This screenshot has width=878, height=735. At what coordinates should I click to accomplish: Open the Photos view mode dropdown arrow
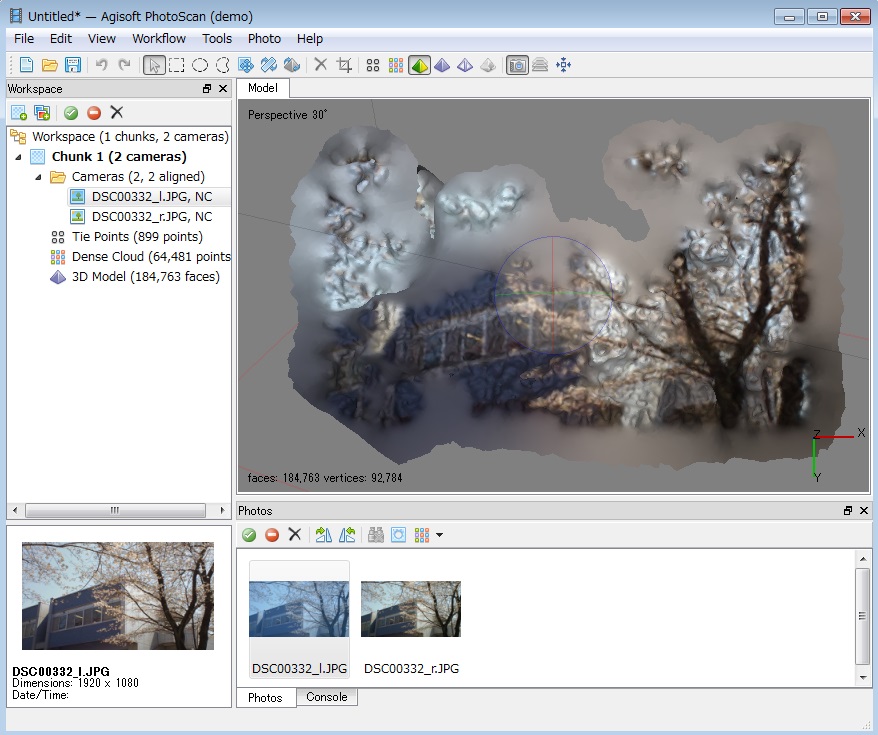tap(439, 536)
